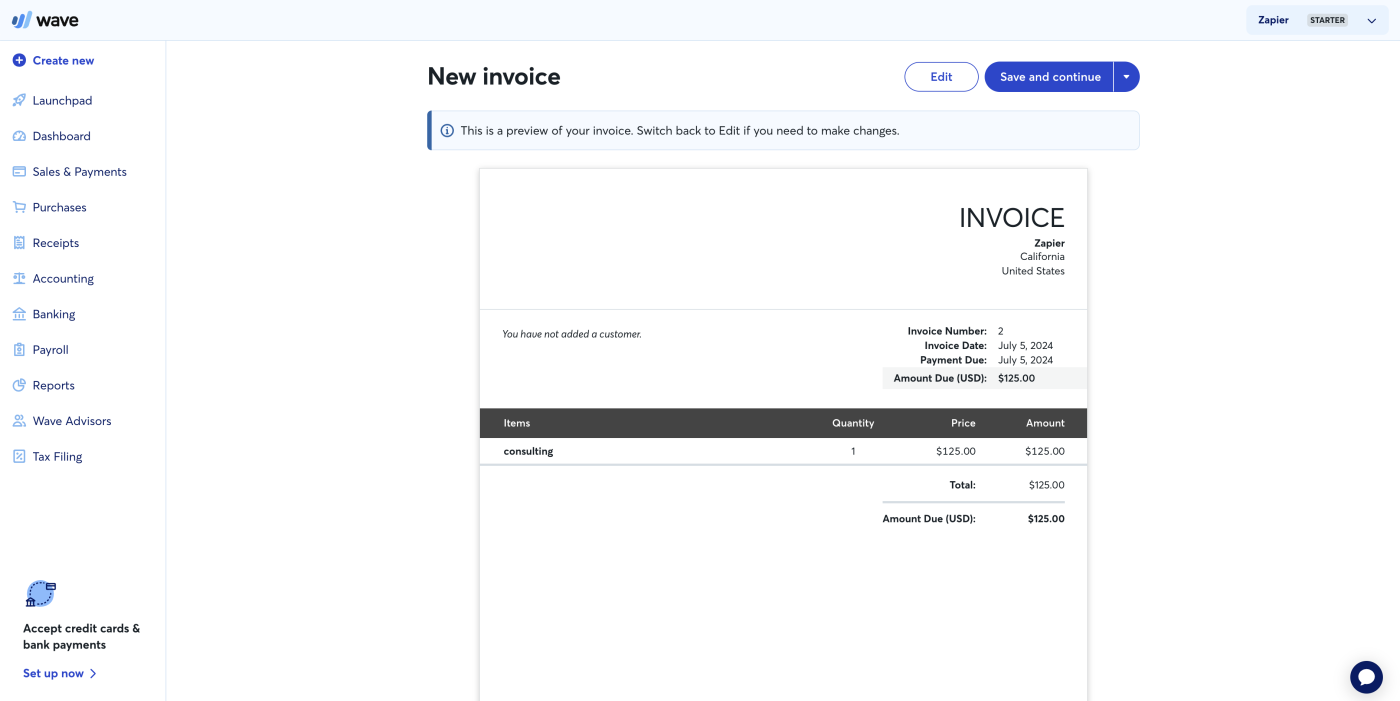
Task: Click the Sales & Payments card icon
Action: [19, 172]
